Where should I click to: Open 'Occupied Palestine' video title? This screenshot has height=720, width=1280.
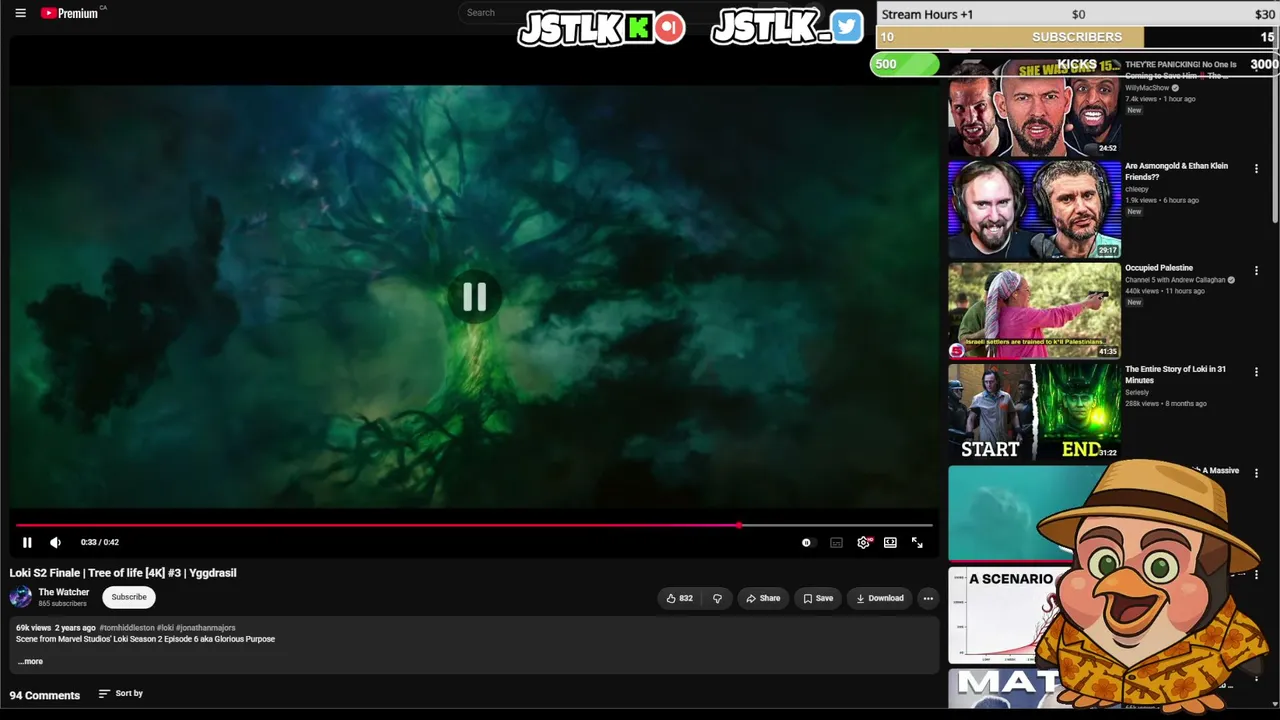click(x=1158, y=268)
